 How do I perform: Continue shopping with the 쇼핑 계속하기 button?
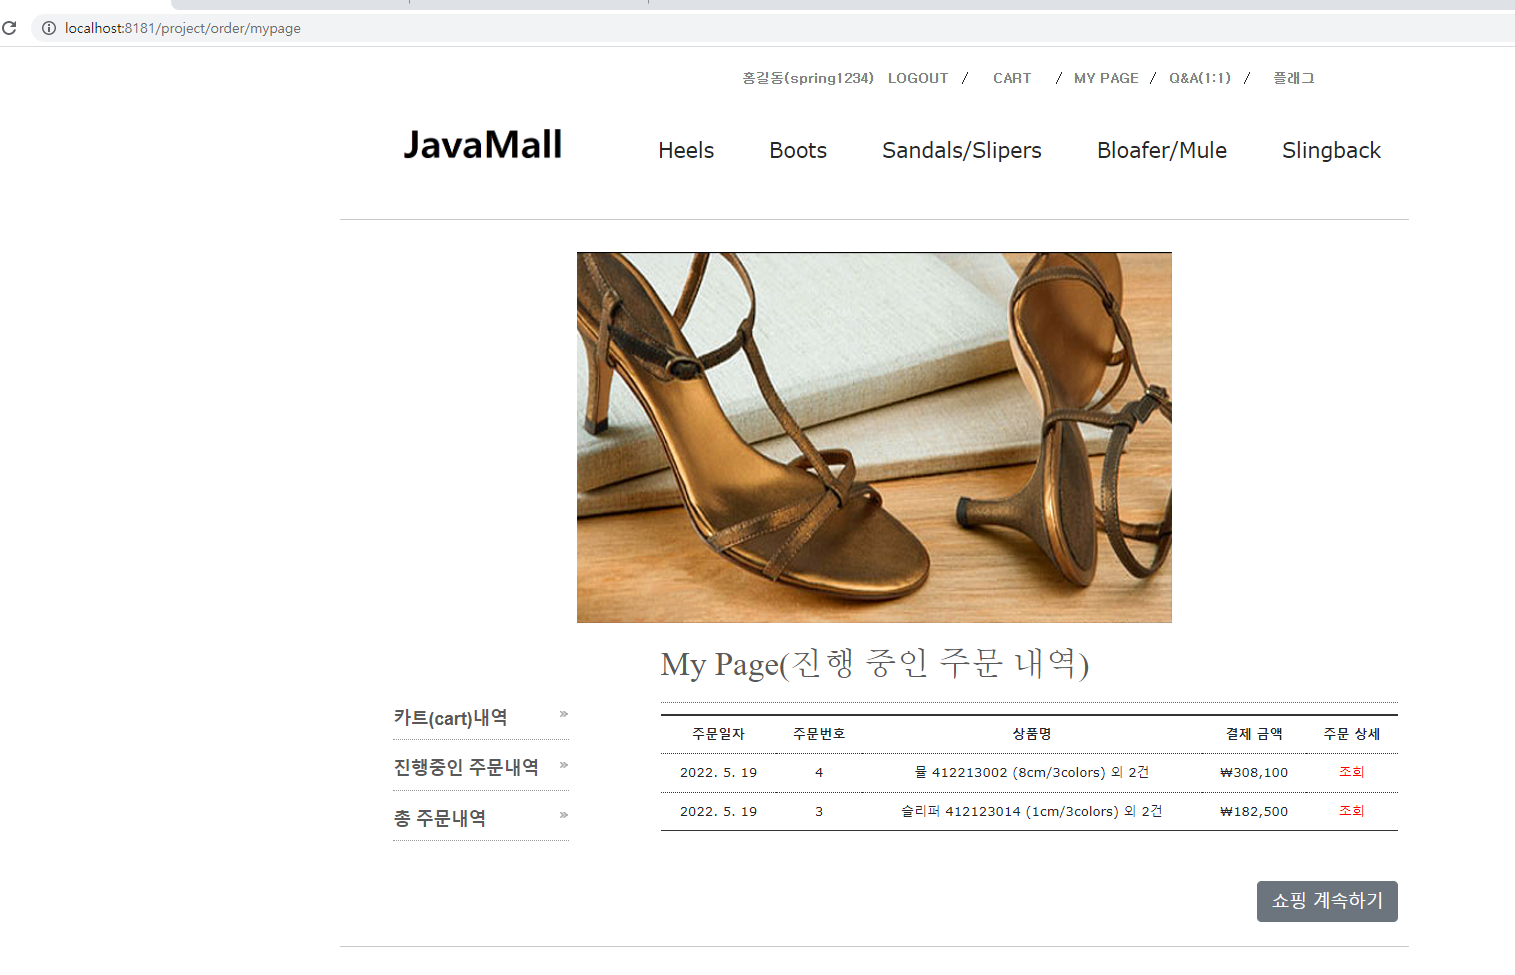coord(1327,901)
